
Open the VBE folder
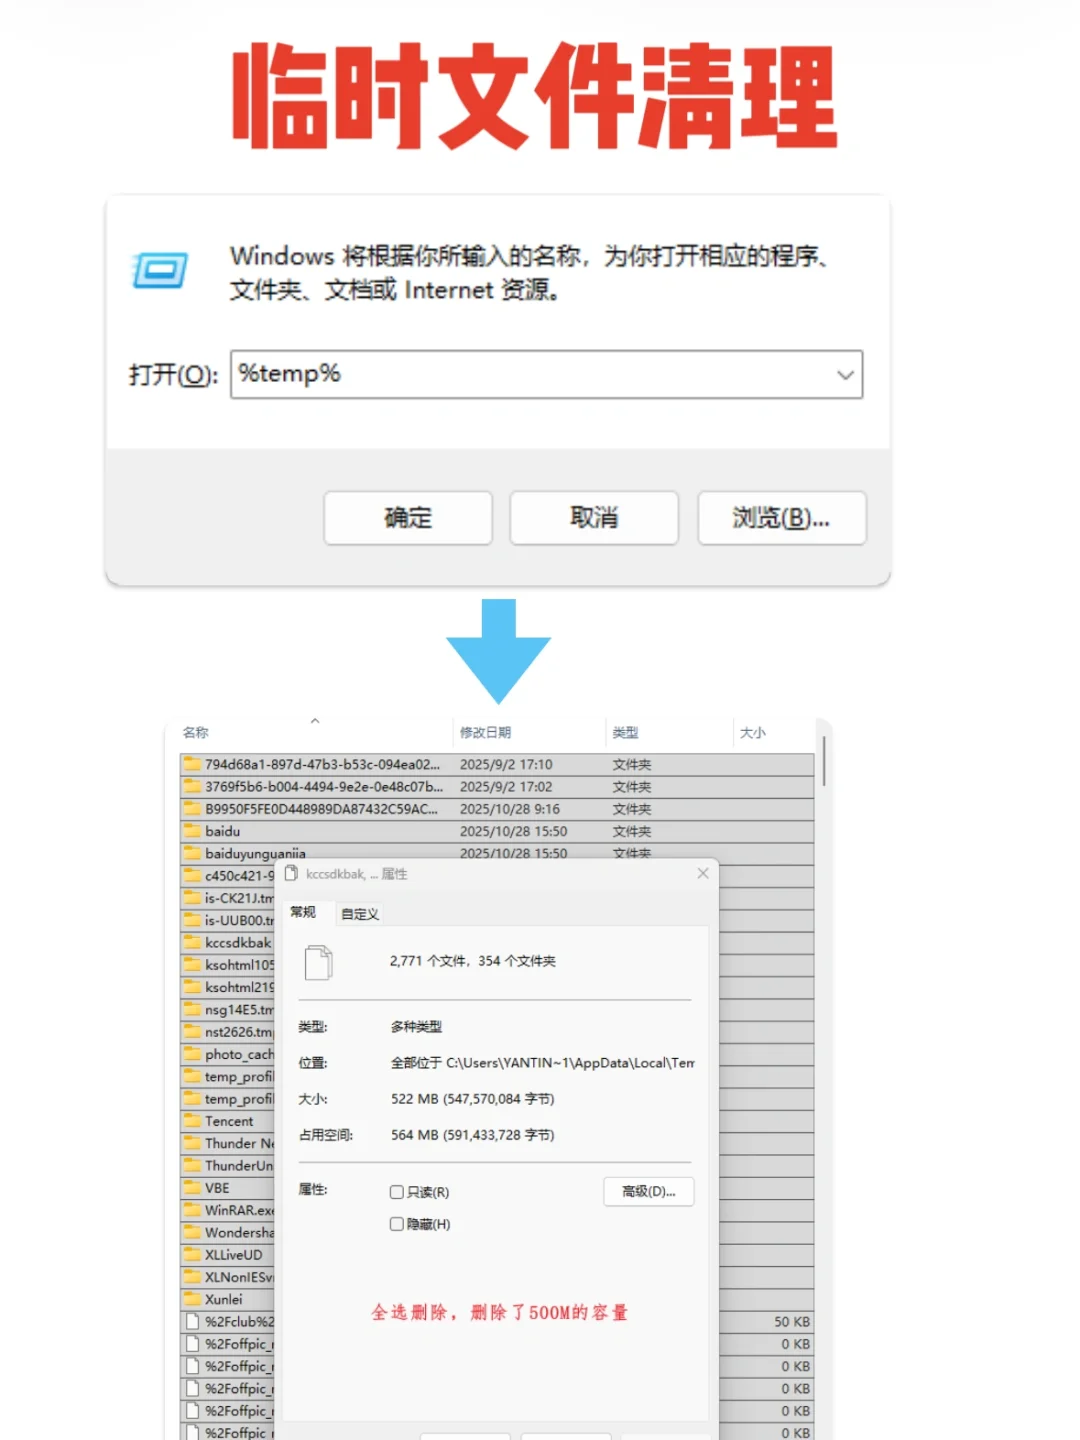(x=219, y=1187)
